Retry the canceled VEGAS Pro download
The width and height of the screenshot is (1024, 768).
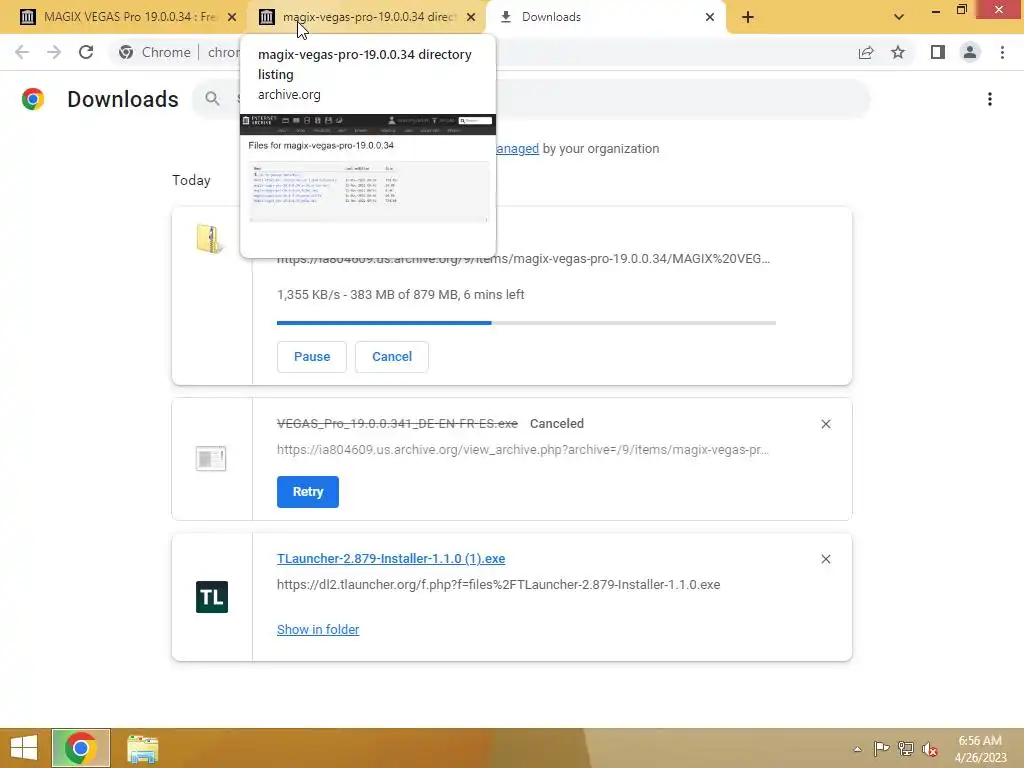coord(308,492)
